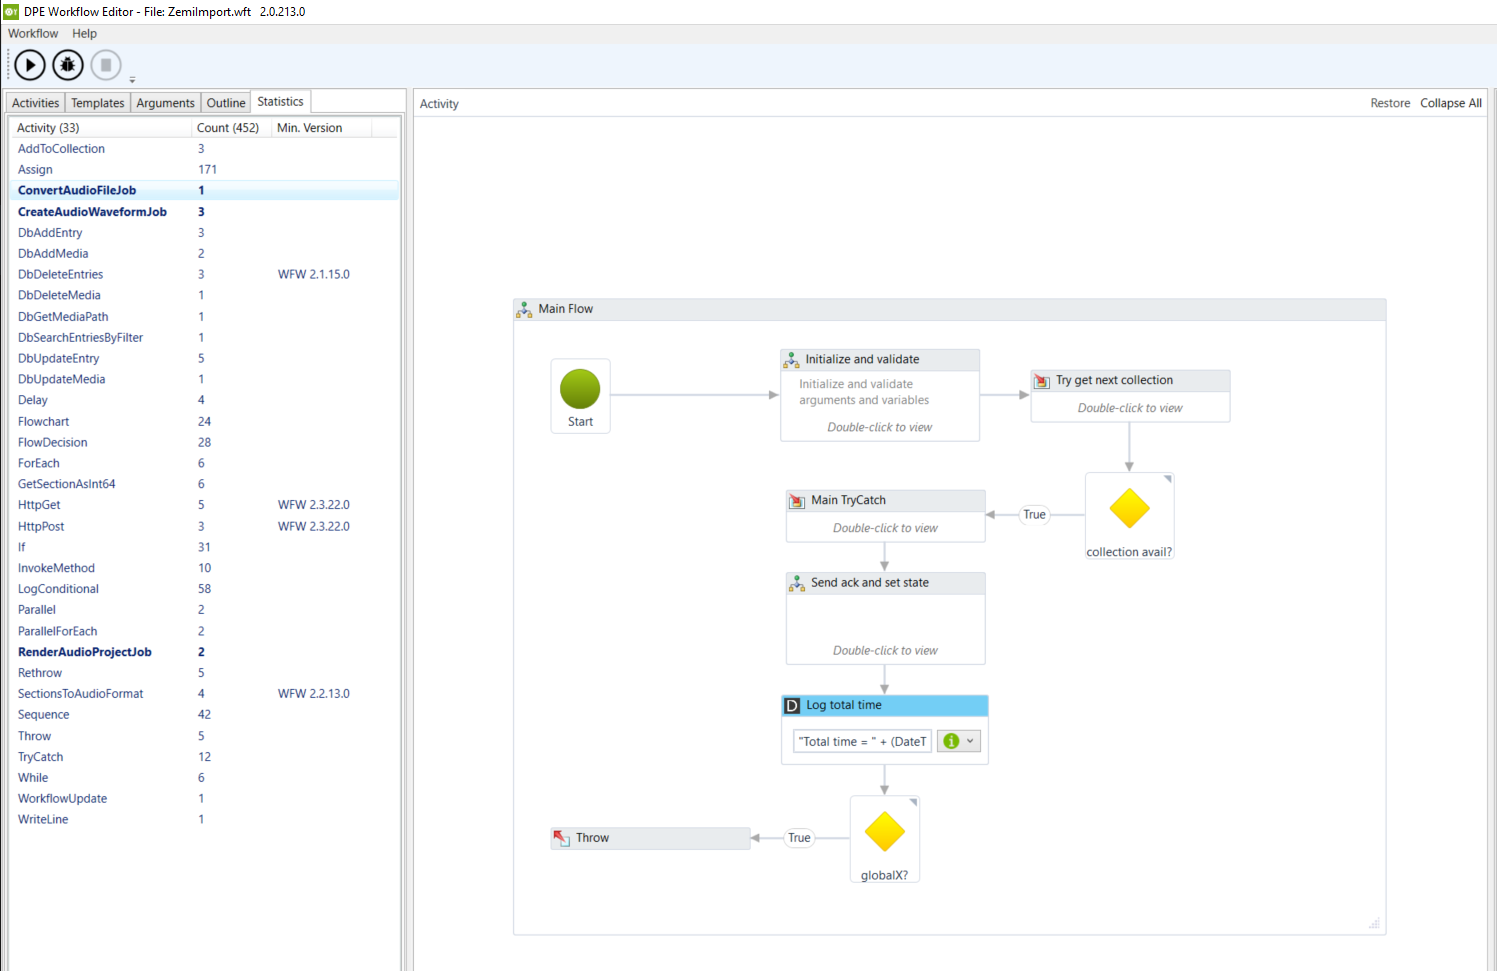The width and height of the screenshot is (1497, 971).
Task: Select the 'collection avail?' decision diamond
Action: (x=1129, y=509)
